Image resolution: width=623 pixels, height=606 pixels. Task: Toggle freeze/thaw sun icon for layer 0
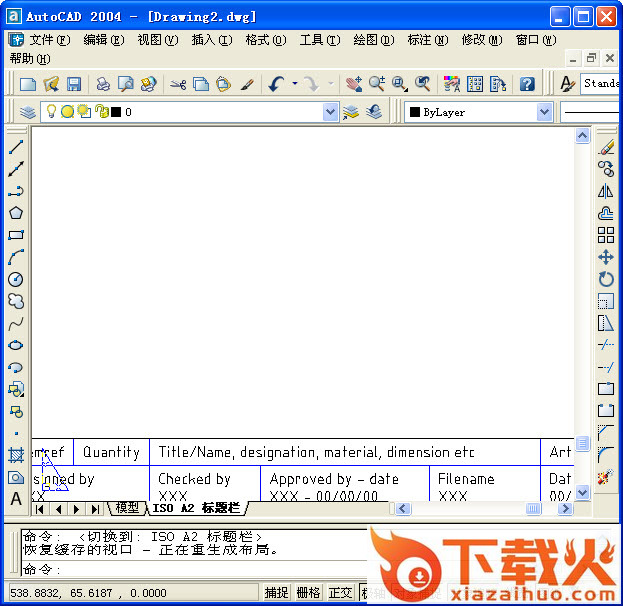point(68,112)
